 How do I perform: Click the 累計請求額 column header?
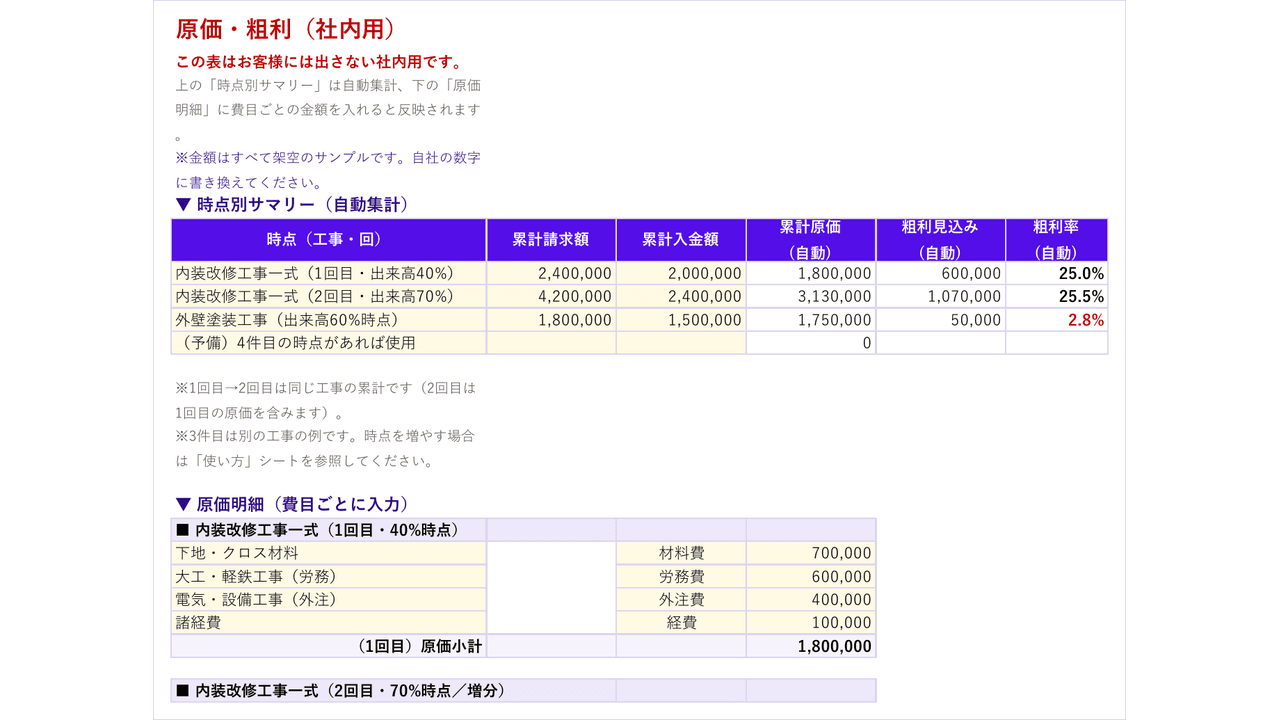point(551,240)
